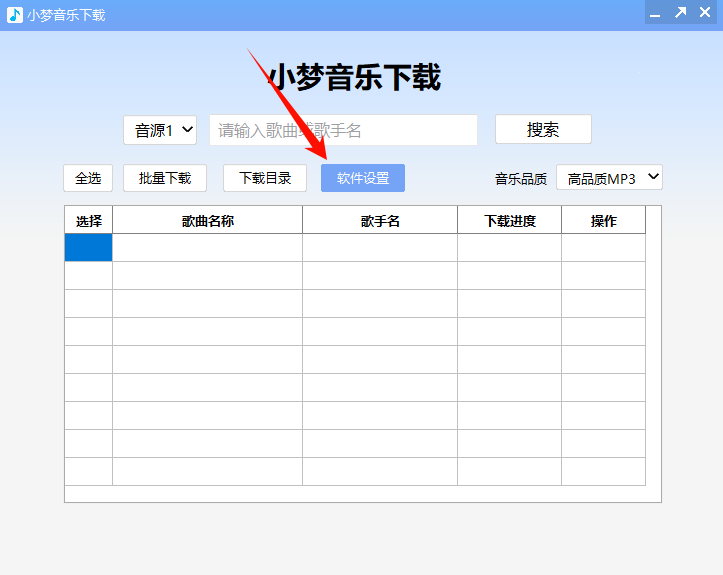This screenshot has height=575, width=723.
Task: Click the 选择 column header
Action: coord(89,220)
